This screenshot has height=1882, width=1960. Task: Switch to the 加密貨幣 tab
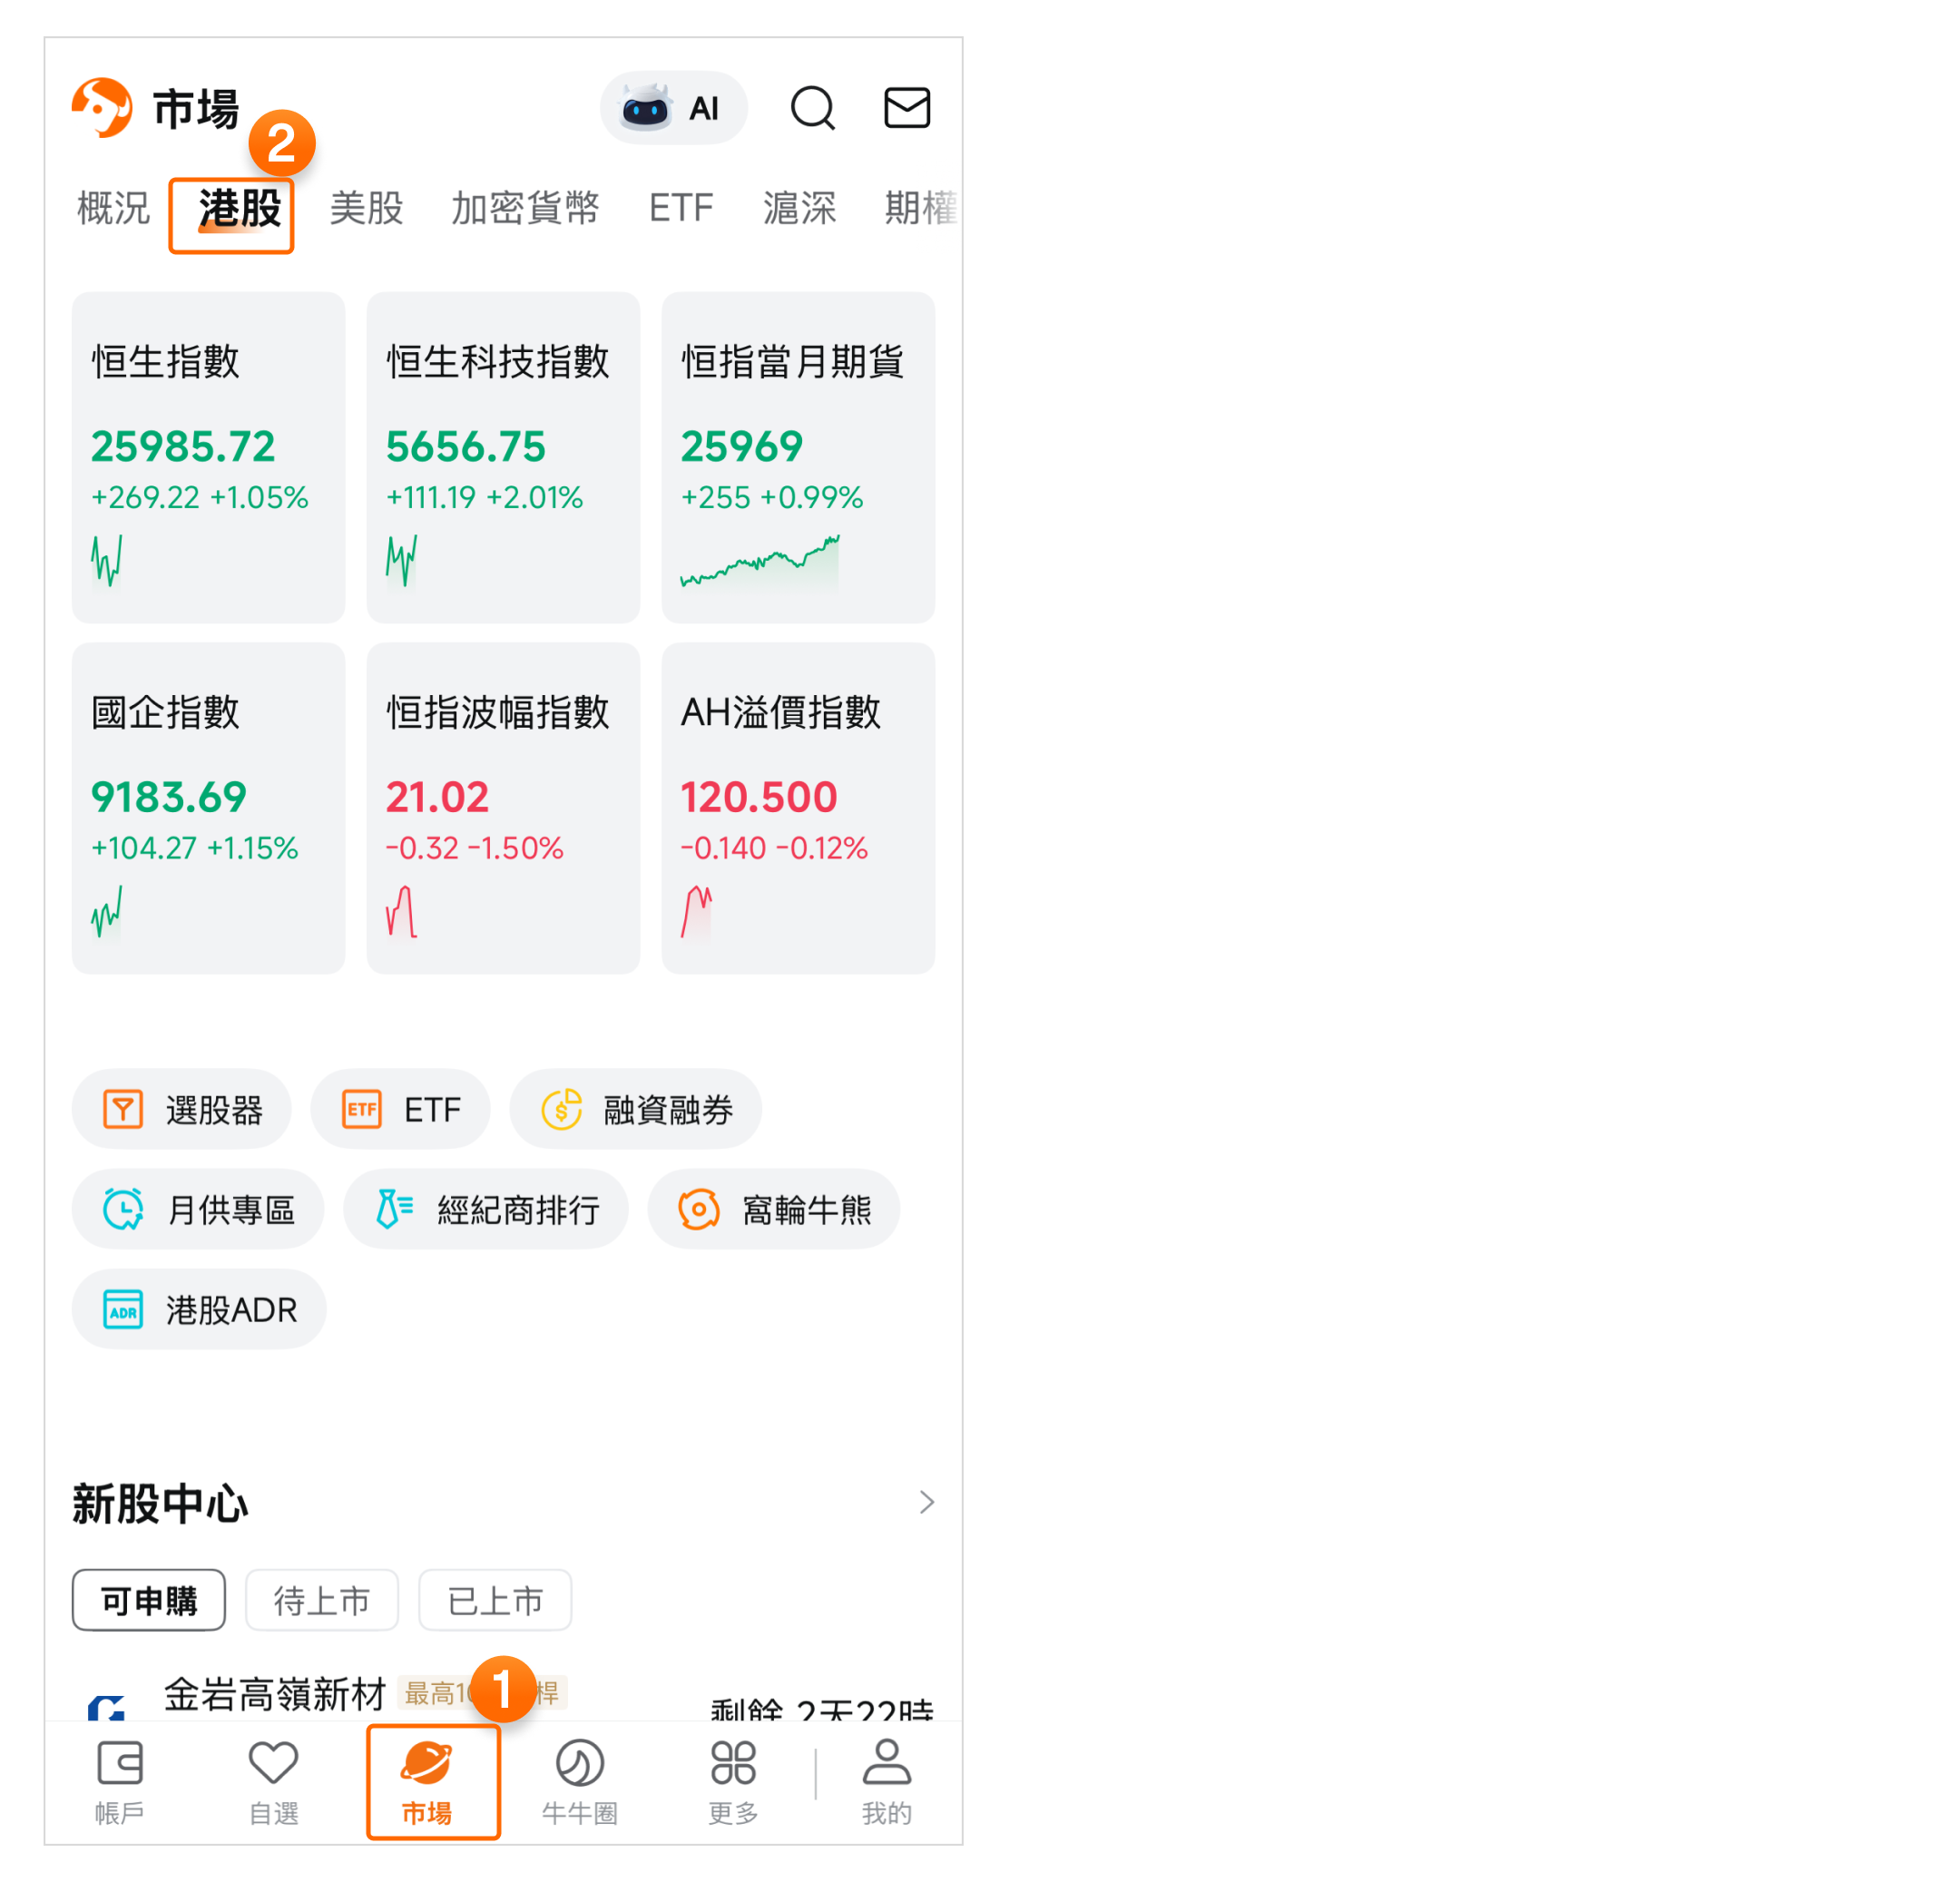[525, 209]
